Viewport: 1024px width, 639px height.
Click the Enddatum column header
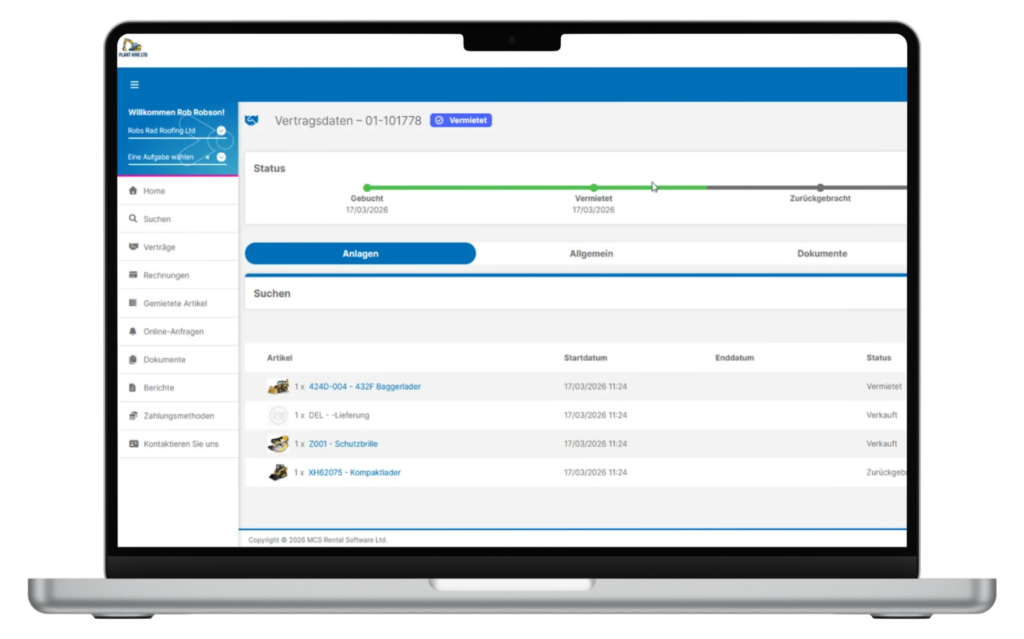pos(734,358)
